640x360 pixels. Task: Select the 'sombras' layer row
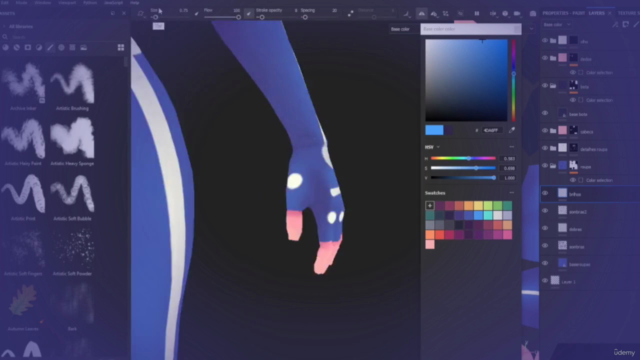[x=590, y=246]
